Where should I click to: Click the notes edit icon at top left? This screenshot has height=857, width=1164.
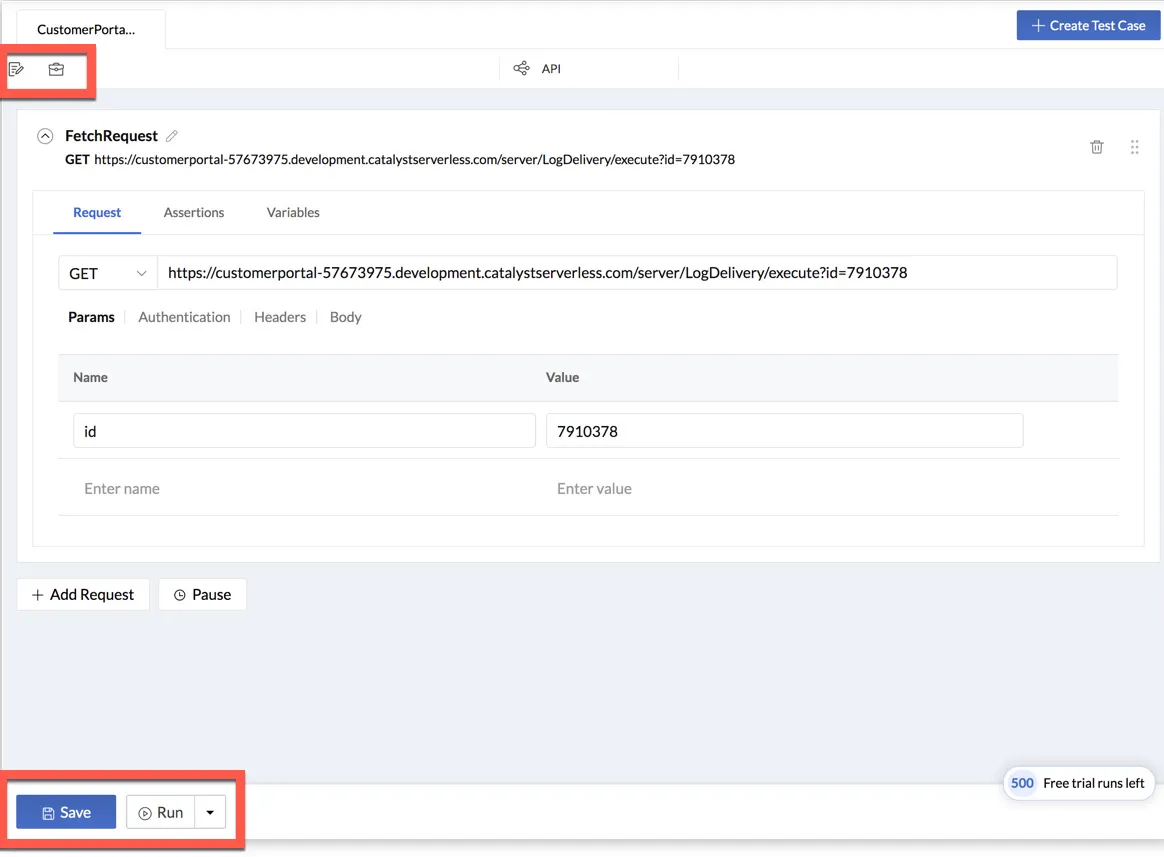16,69
